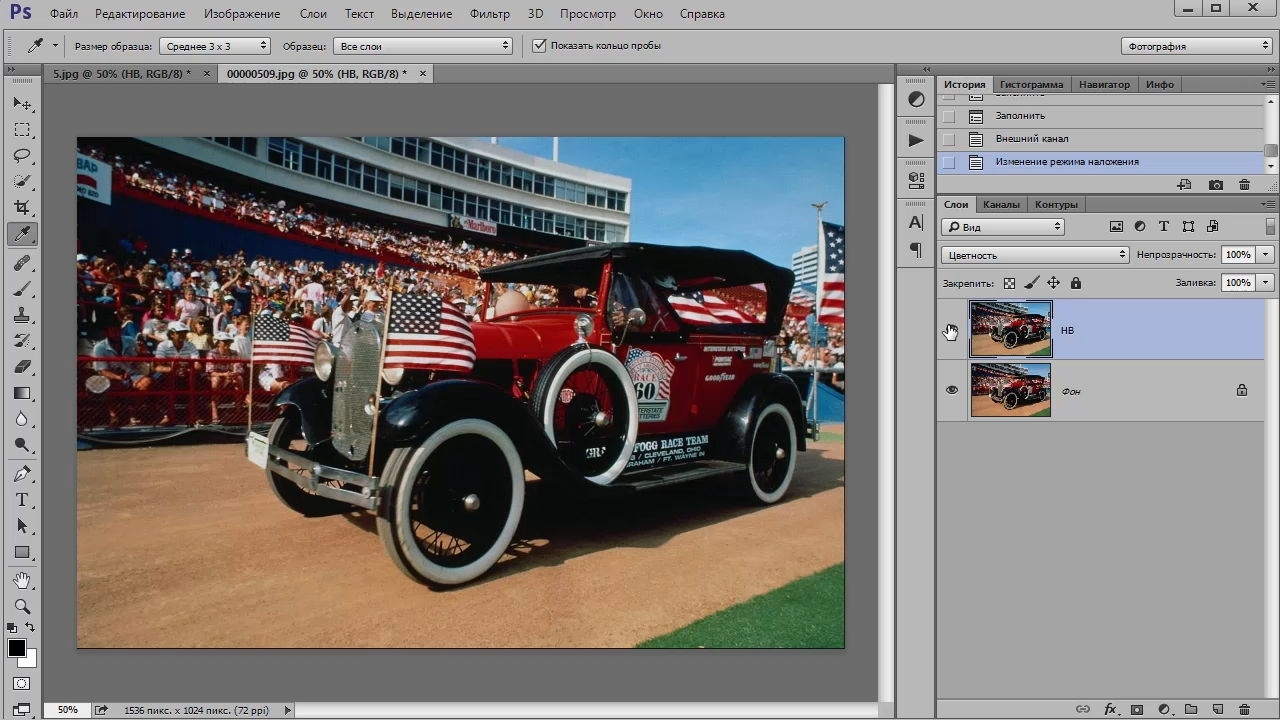Select the Clone Stamp tool
Viewport: 1280px width, 720px height.
tap(22, 315)
